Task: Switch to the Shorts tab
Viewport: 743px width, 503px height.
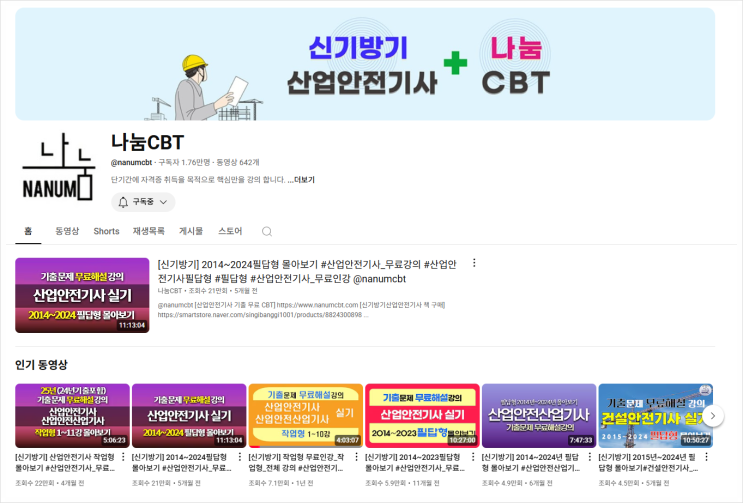Action: pos(106,231)
